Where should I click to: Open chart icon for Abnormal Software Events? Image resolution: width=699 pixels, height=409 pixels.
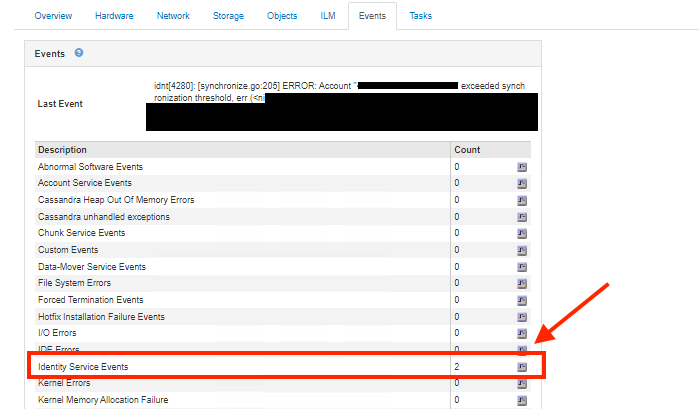click(x=521, y=167)
